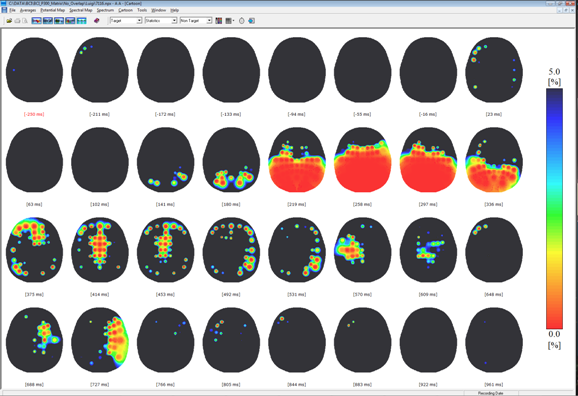Click the print preview icon

pyautogui.click(x=25, y=21)
